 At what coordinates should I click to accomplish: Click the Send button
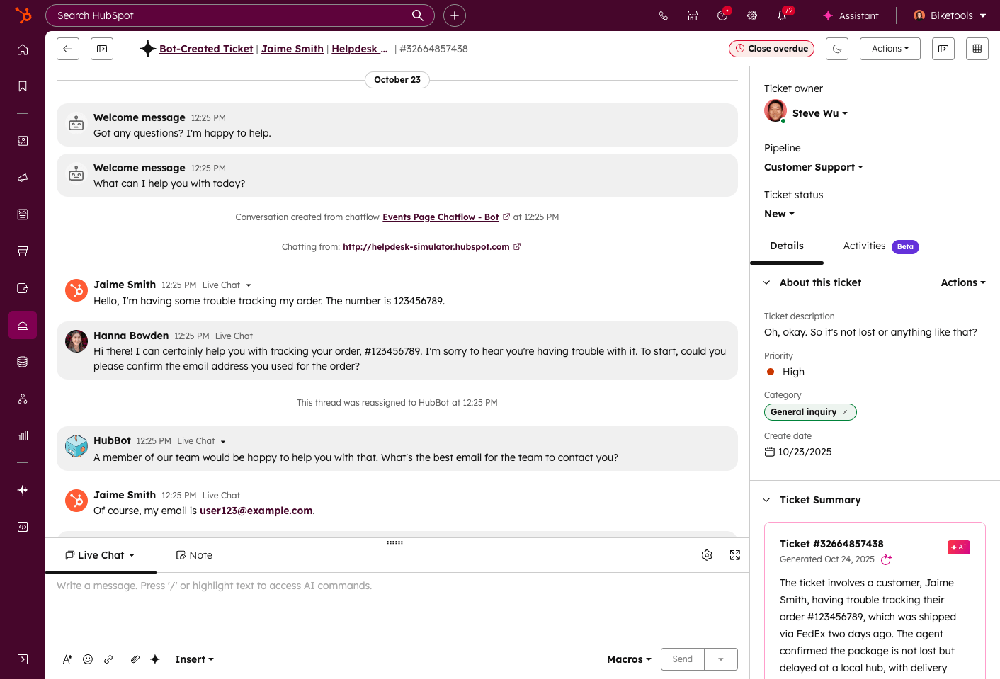click(682, 659)
